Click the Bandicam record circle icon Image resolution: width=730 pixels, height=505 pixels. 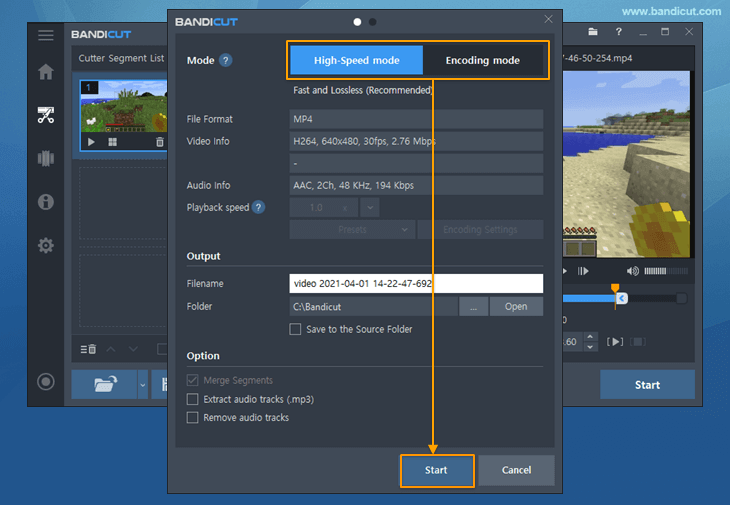[x=46, y=382]
